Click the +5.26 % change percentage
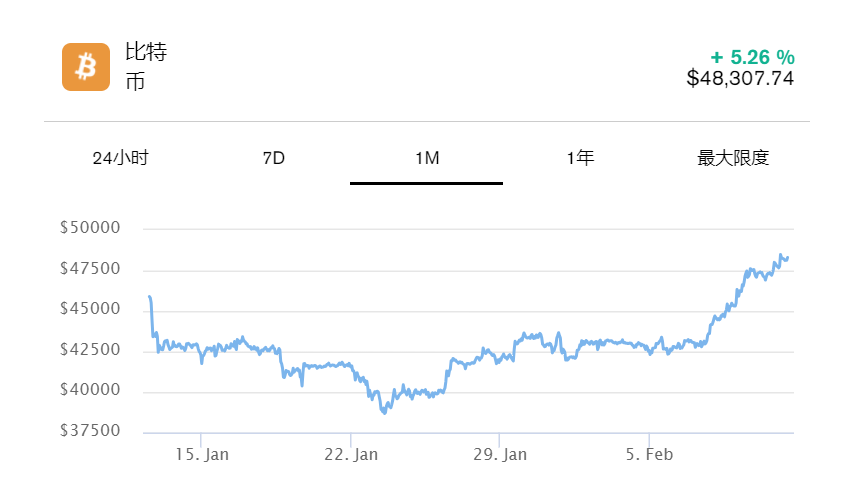The width and height of the screenshot is (847, 487). [752, 56]
